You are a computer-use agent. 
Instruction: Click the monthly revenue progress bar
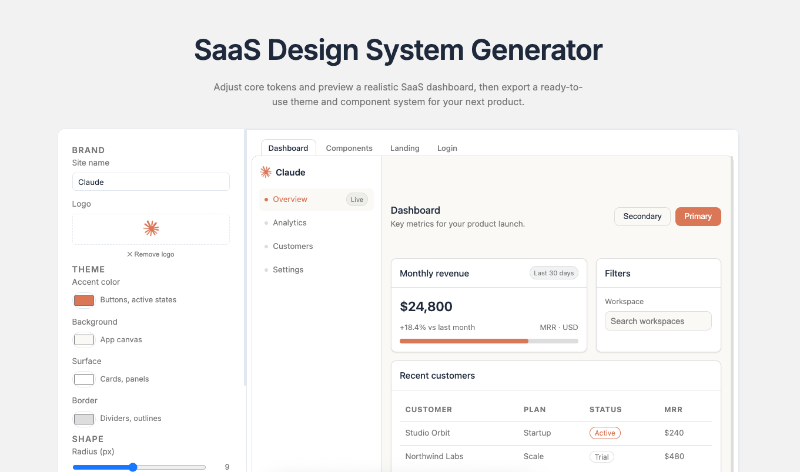(489, 341)
